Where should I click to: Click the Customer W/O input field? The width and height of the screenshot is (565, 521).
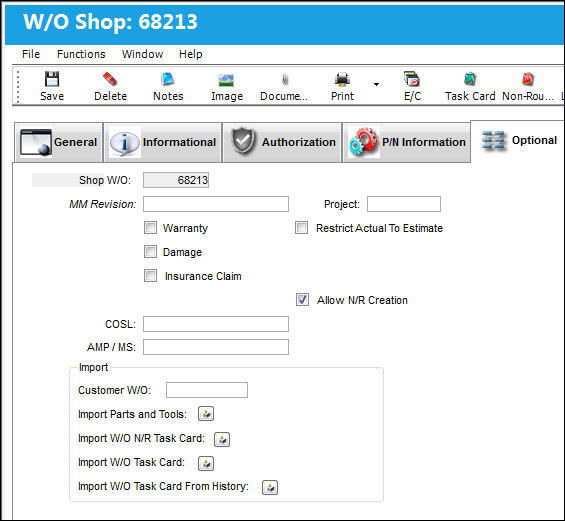pos(207,390)
